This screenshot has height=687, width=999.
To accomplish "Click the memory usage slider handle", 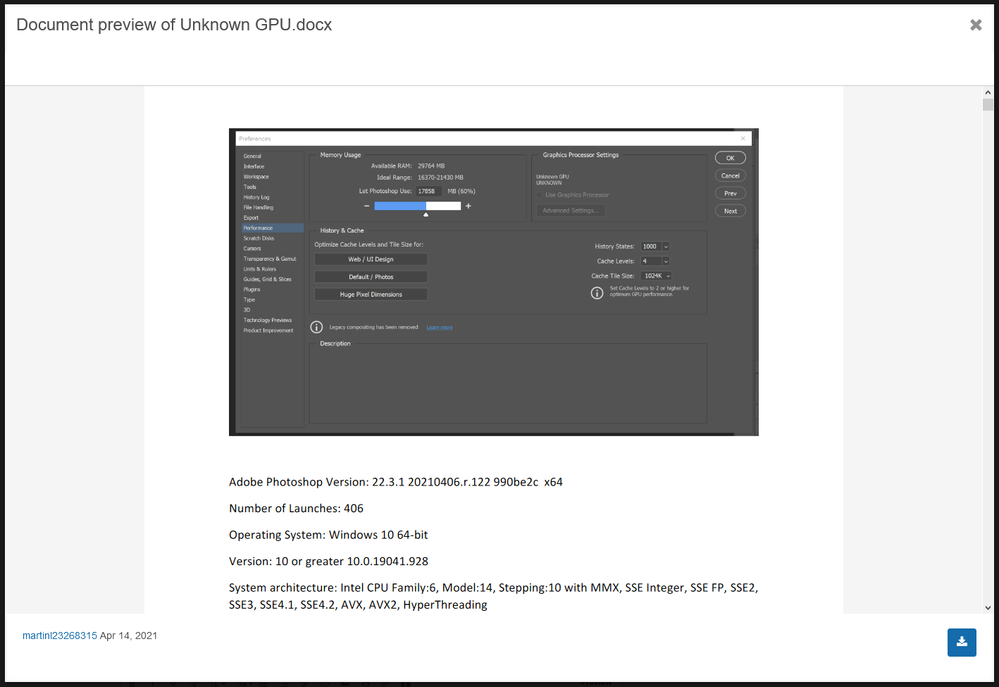I will pyautogui.click(x=425, y=215).
